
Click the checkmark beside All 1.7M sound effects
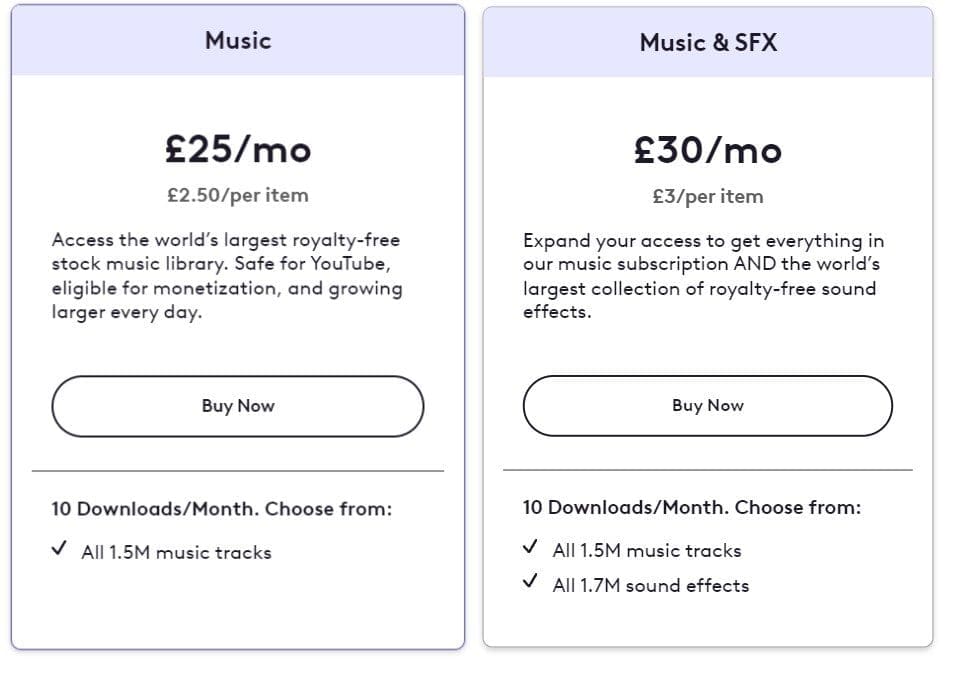pyautogui.click(x=530, y=582)
